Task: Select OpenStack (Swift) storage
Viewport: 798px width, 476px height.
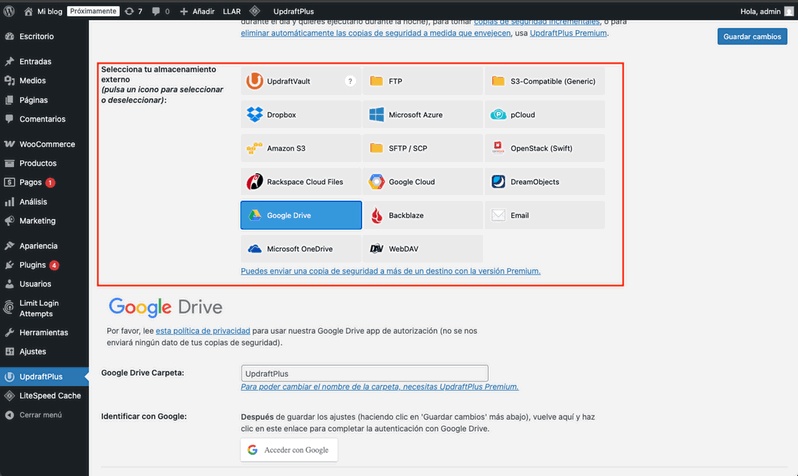Action: pos(545,148)
